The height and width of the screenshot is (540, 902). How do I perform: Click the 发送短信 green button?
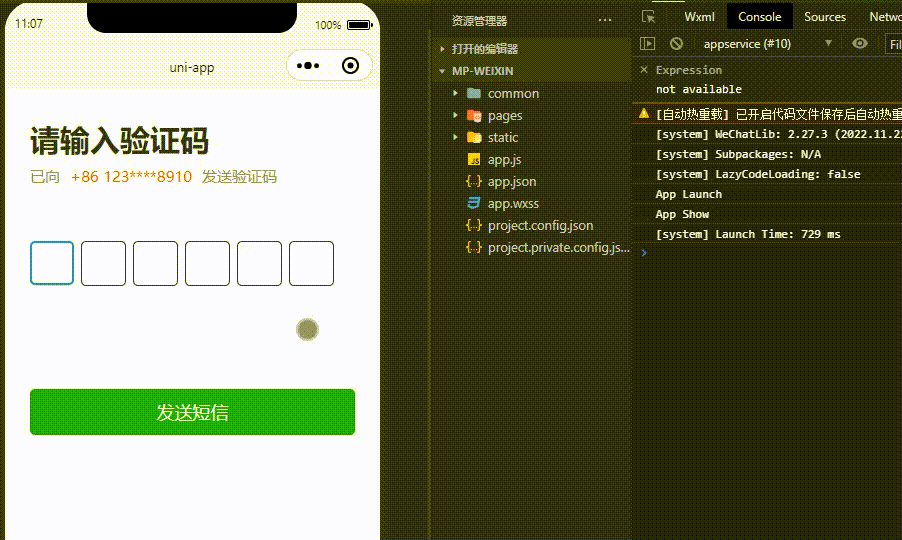tap(192, 412)
